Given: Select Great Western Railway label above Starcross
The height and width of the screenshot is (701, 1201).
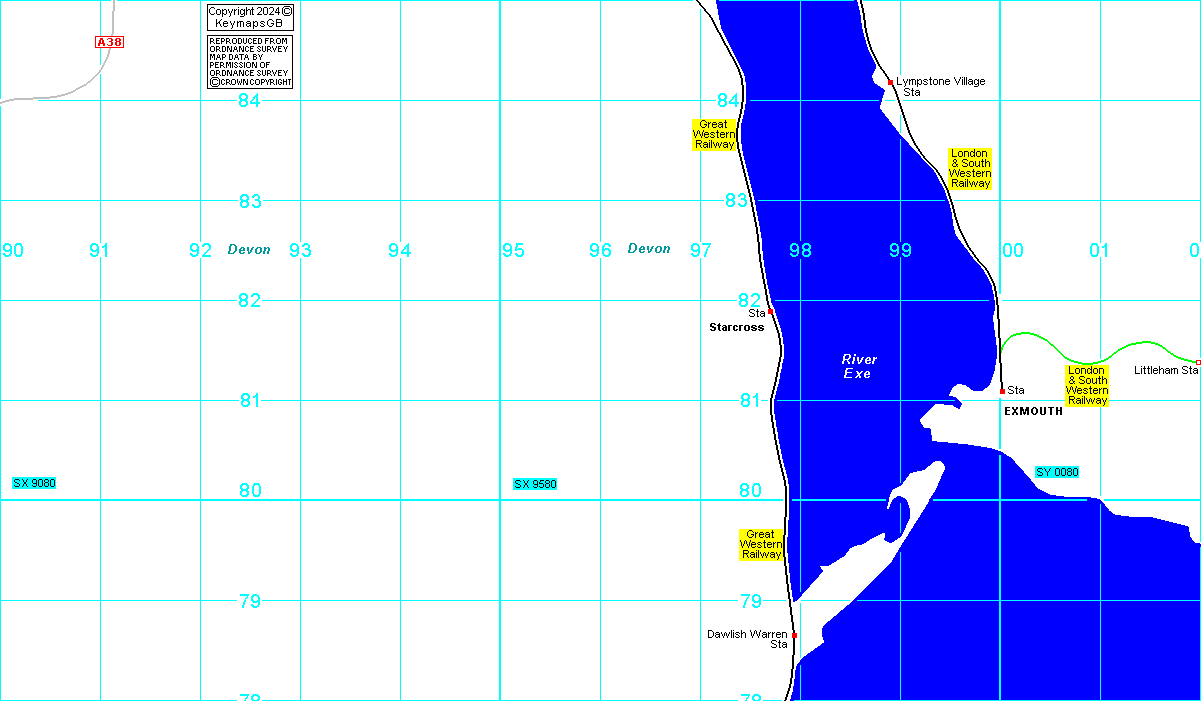Looking at the screenshot, I should (714, 135).
